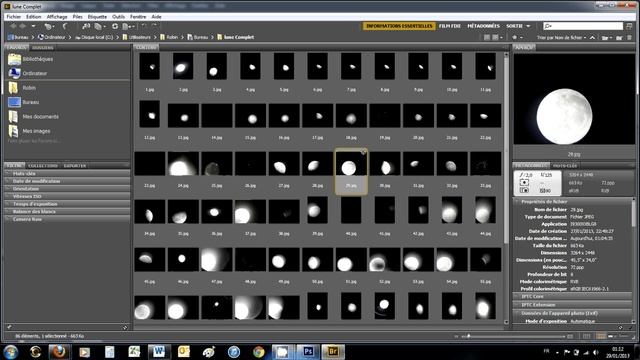
Task: Expand the IPTC Core section
Action: pos(572,297)
